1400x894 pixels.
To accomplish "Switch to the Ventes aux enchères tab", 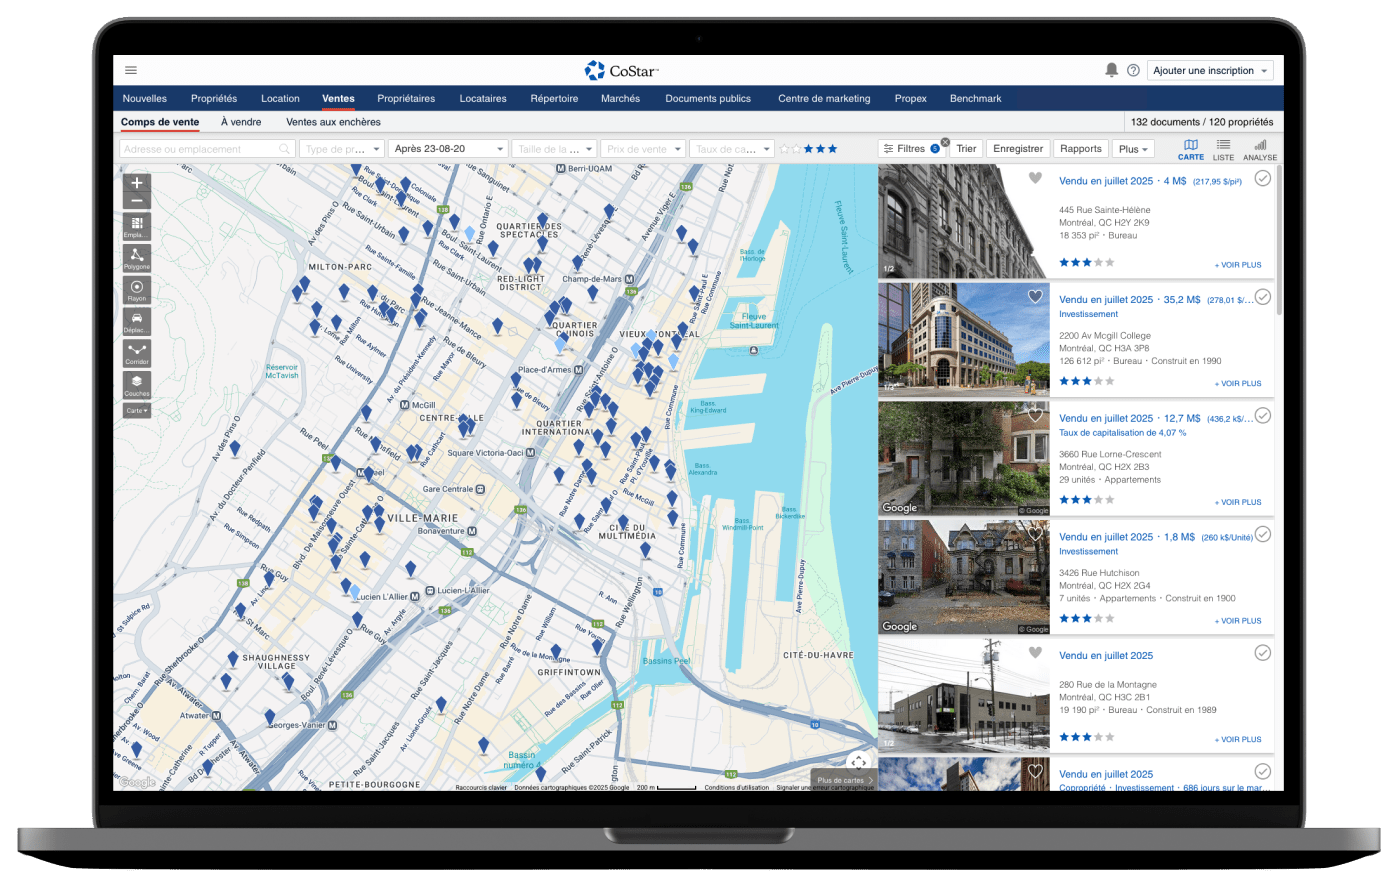I will (x=333, y=122).
